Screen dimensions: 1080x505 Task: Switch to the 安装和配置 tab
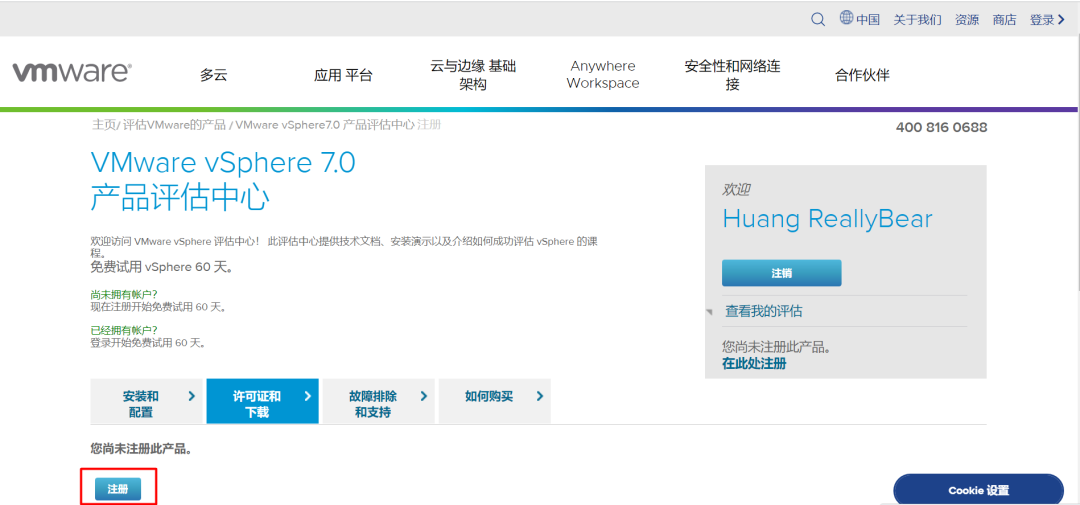147,401
